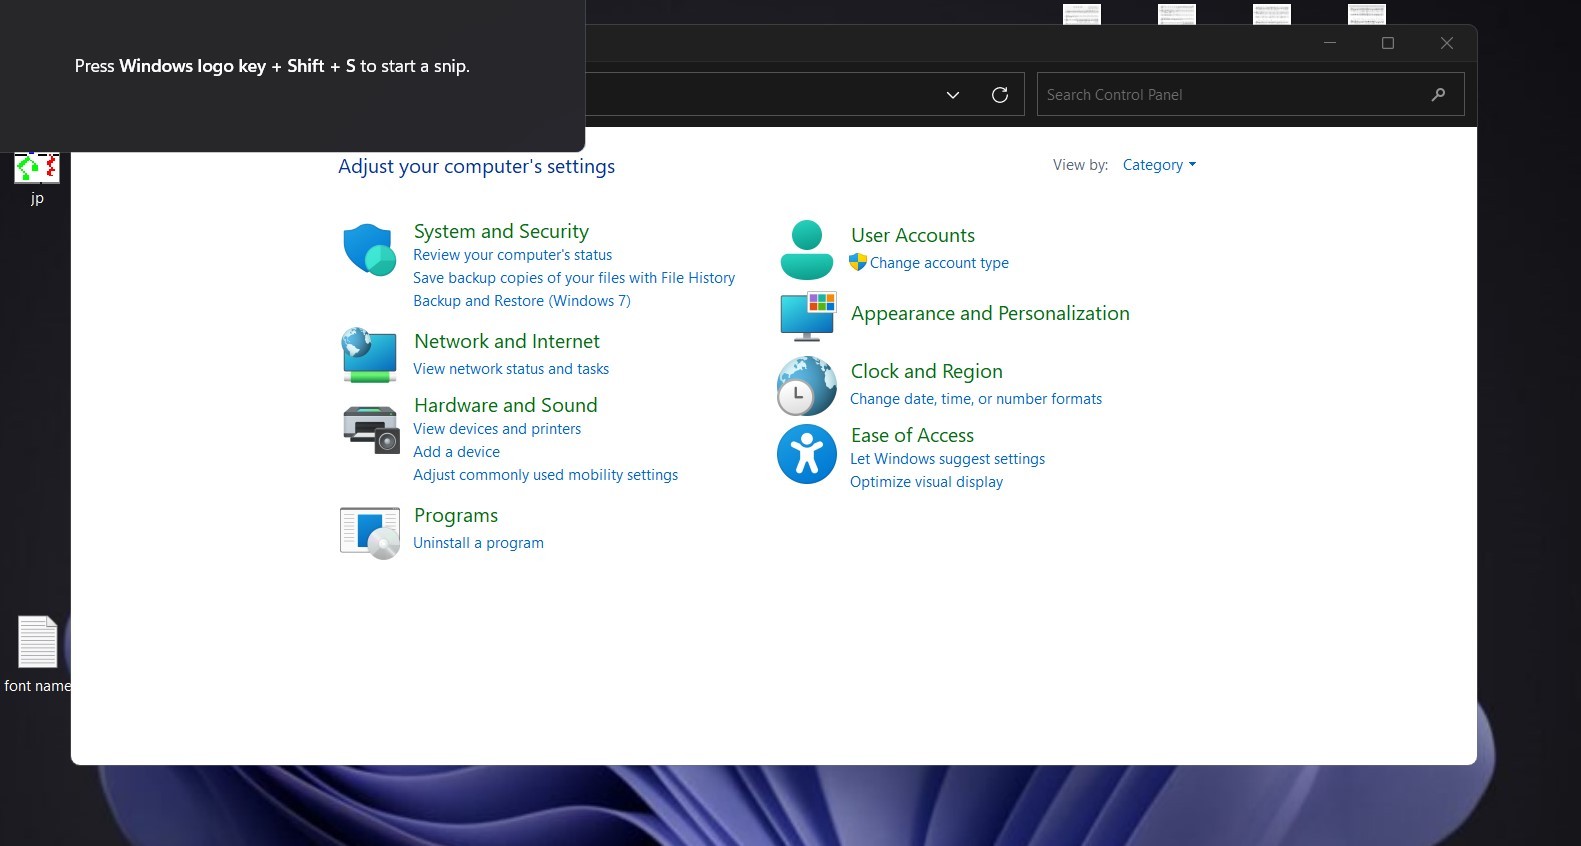This screenshot has width=1581, height=846.
Task: Click Uninstall a program
Action: click(x=478, y=543)
